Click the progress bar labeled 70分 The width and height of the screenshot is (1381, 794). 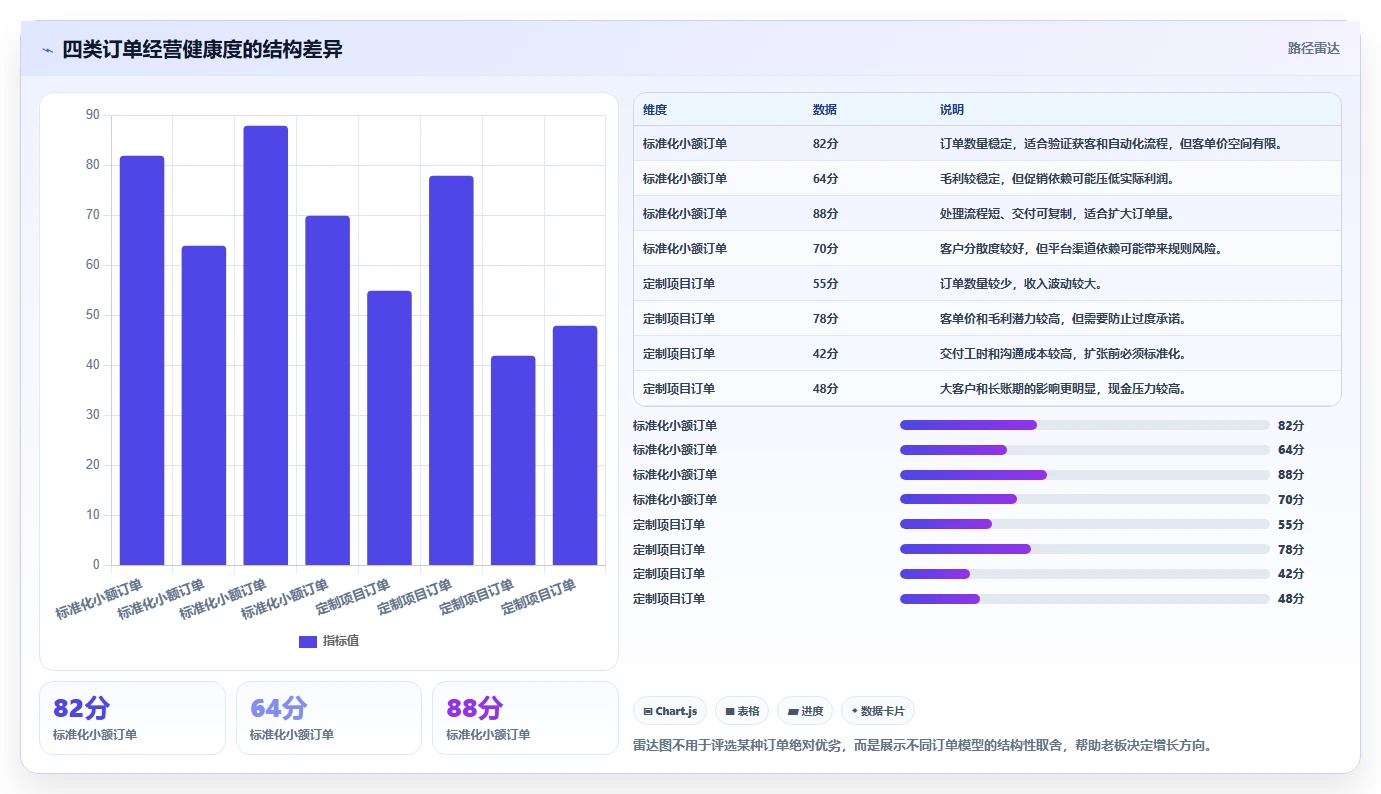(1085, 499)
